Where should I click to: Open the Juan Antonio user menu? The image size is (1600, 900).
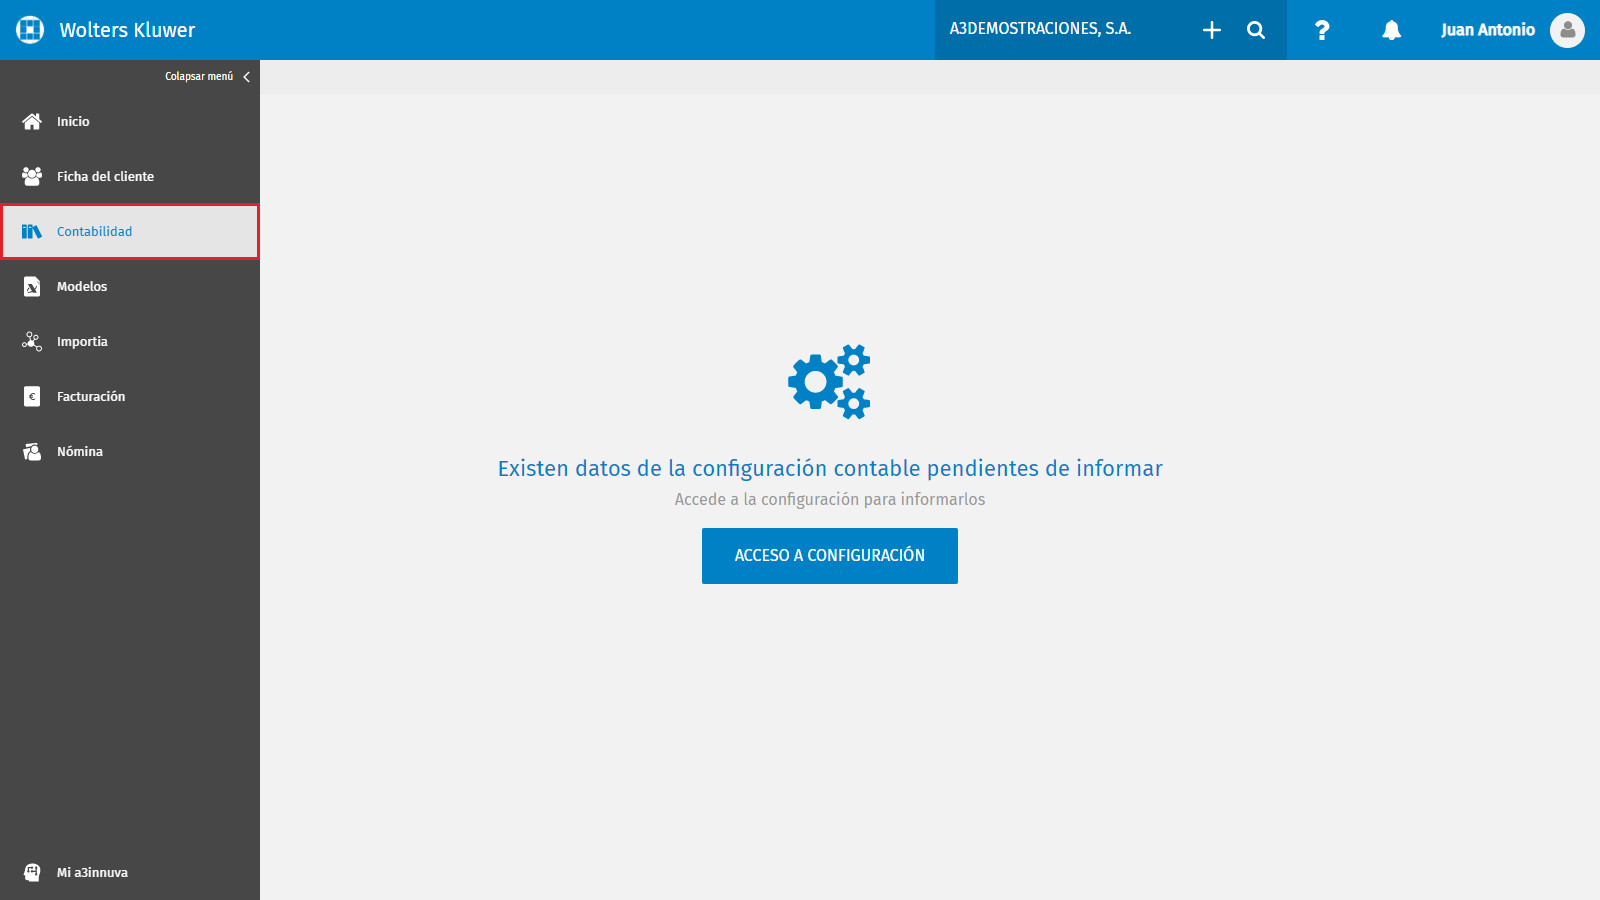1487,30
